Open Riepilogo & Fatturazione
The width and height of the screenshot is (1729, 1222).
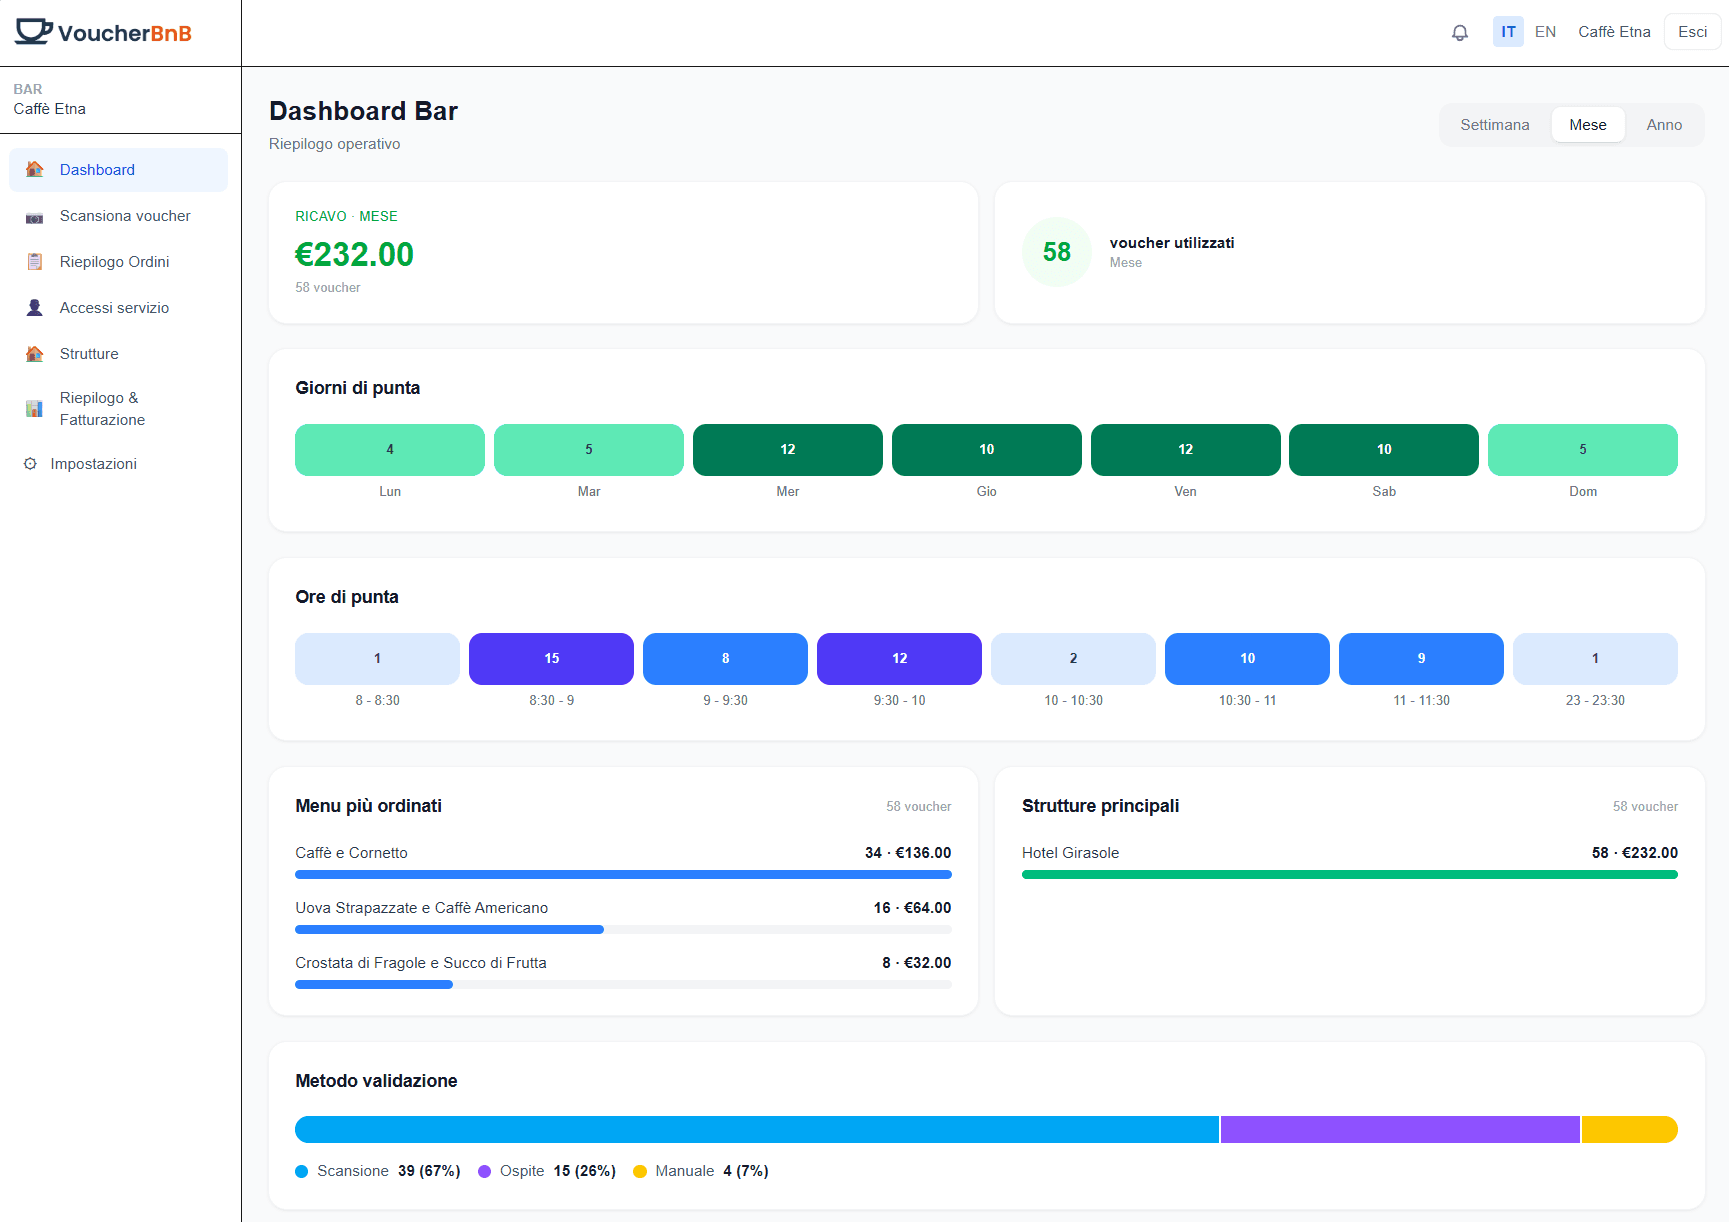pyautogui.click(x=118, y=409)
